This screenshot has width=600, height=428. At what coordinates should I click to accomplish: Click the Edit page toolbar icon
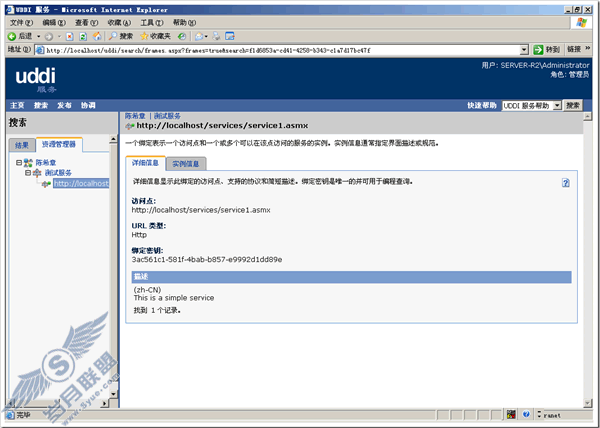click(x=230, y=36)
